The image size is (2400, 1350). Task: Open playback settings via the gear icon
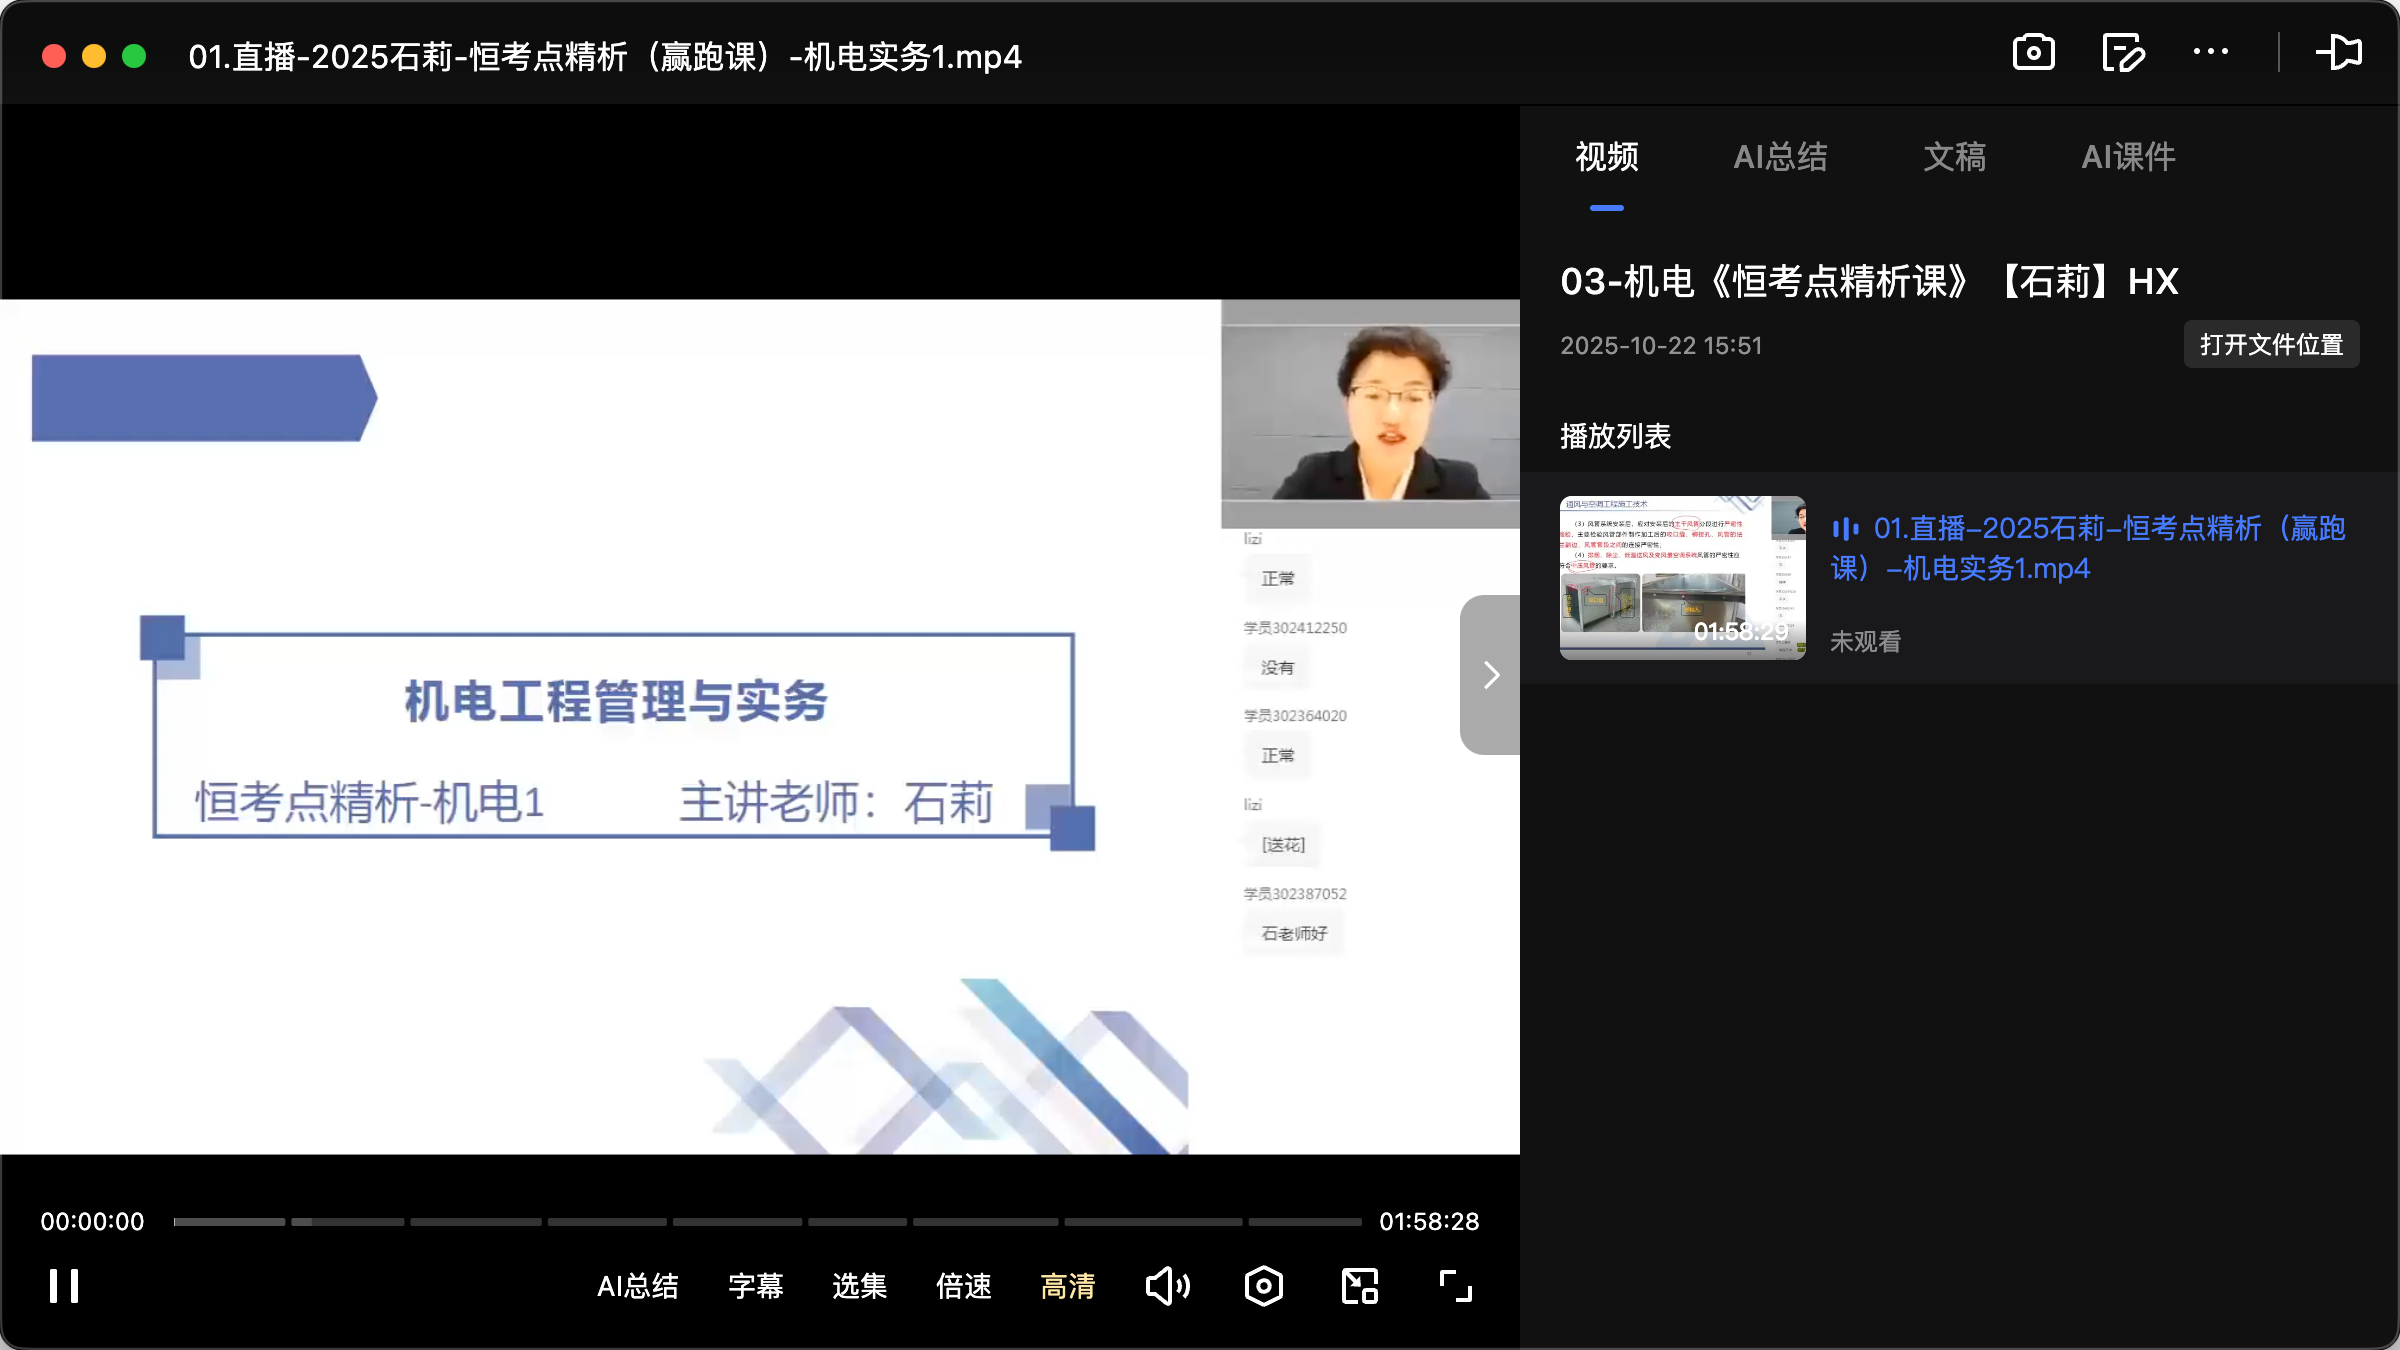click(x=1263, y=1286)
